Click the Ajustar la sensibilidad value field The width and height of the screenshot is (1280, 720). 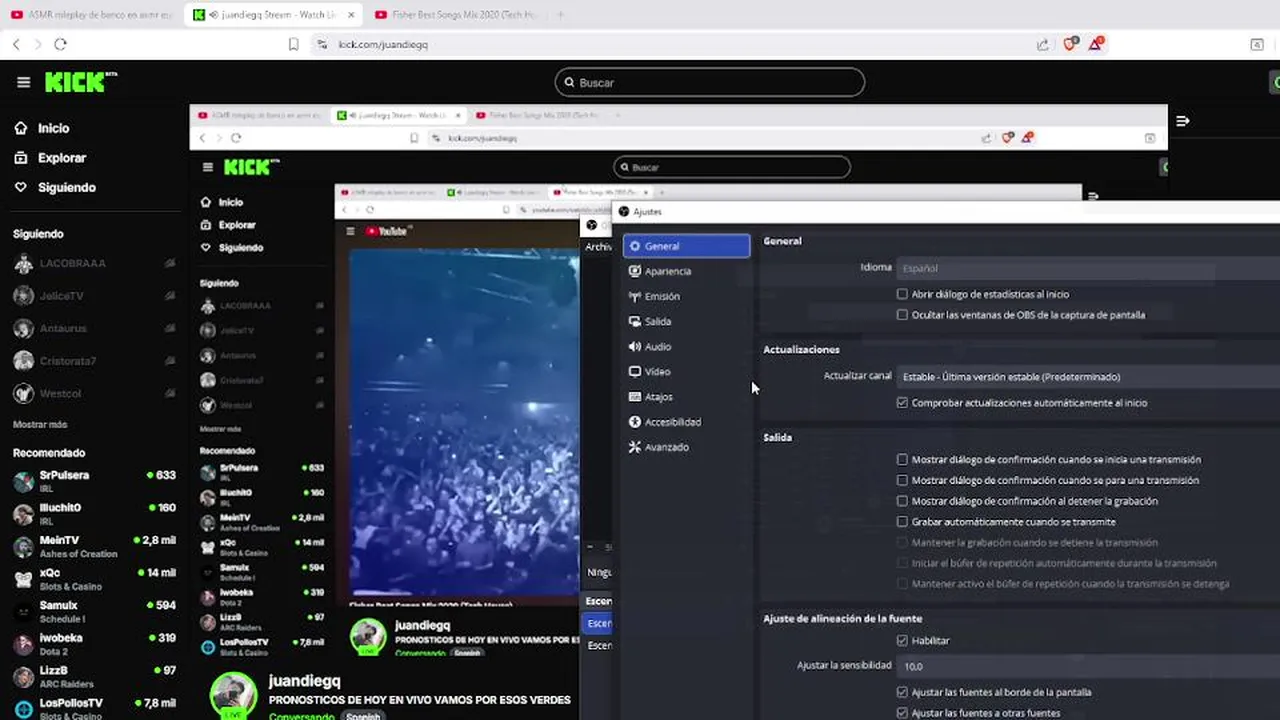coord(1088,666)
